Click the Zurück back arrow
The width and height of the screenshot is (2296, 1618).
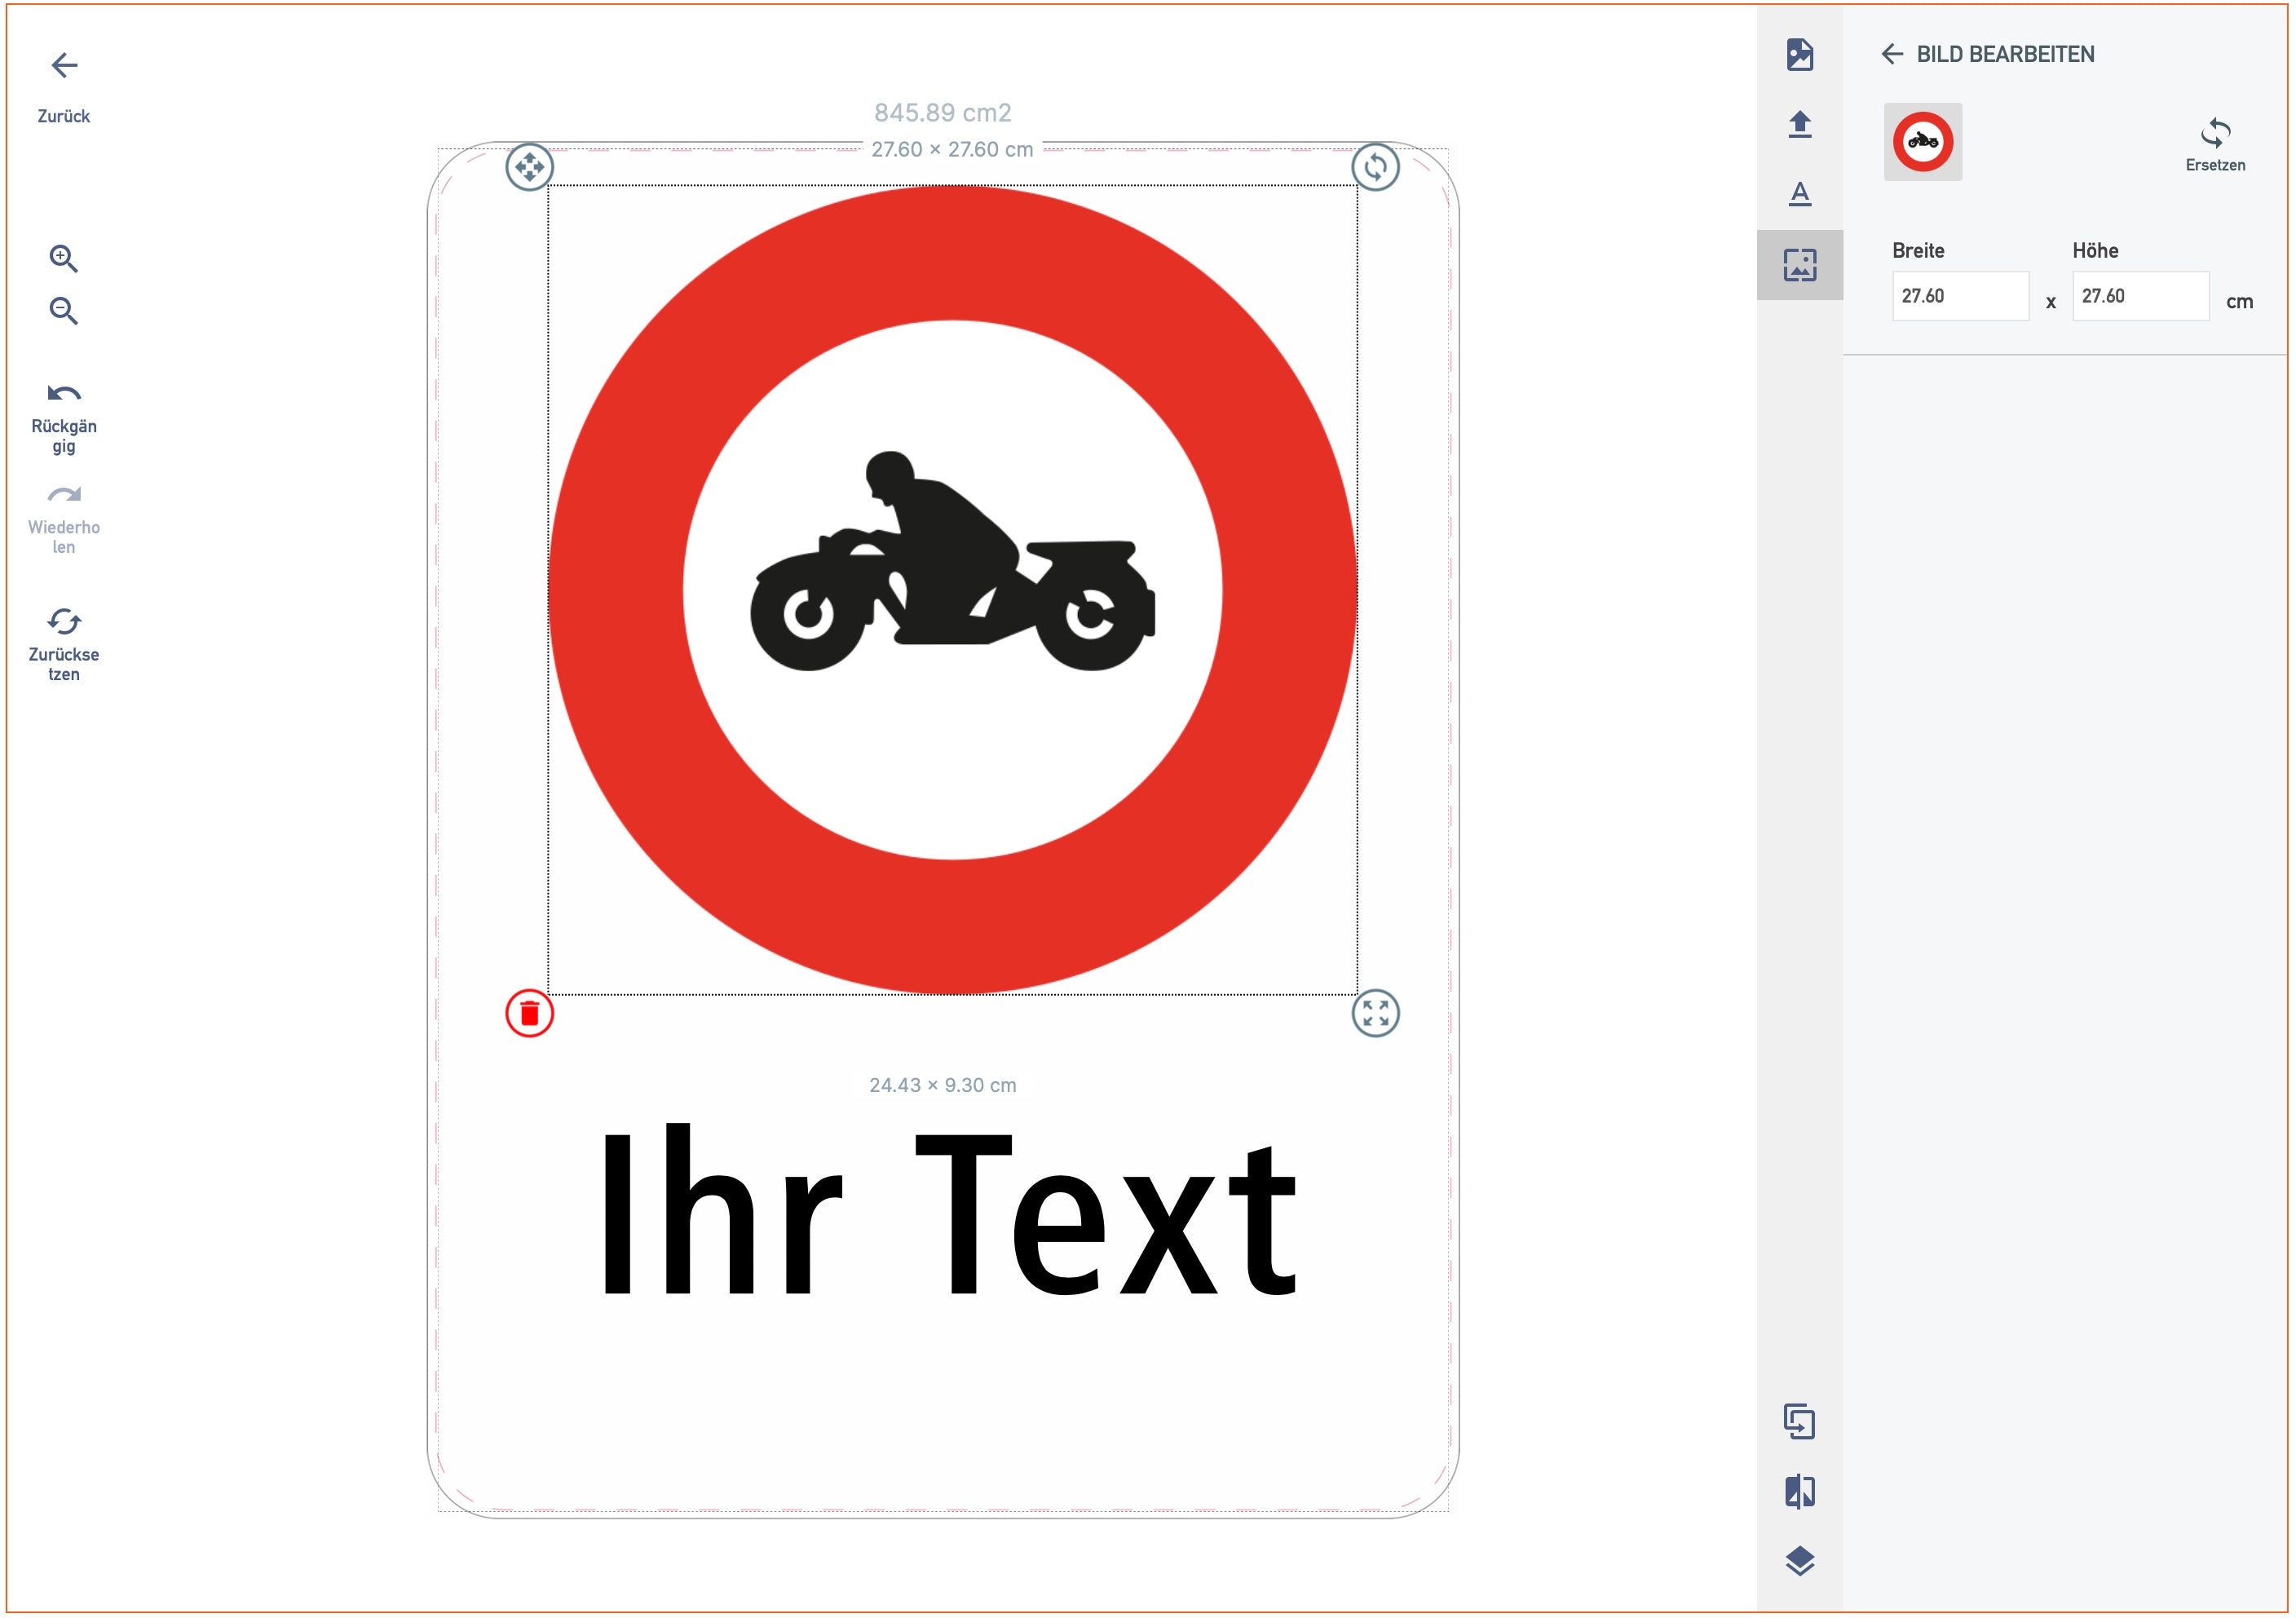point(64,66)
